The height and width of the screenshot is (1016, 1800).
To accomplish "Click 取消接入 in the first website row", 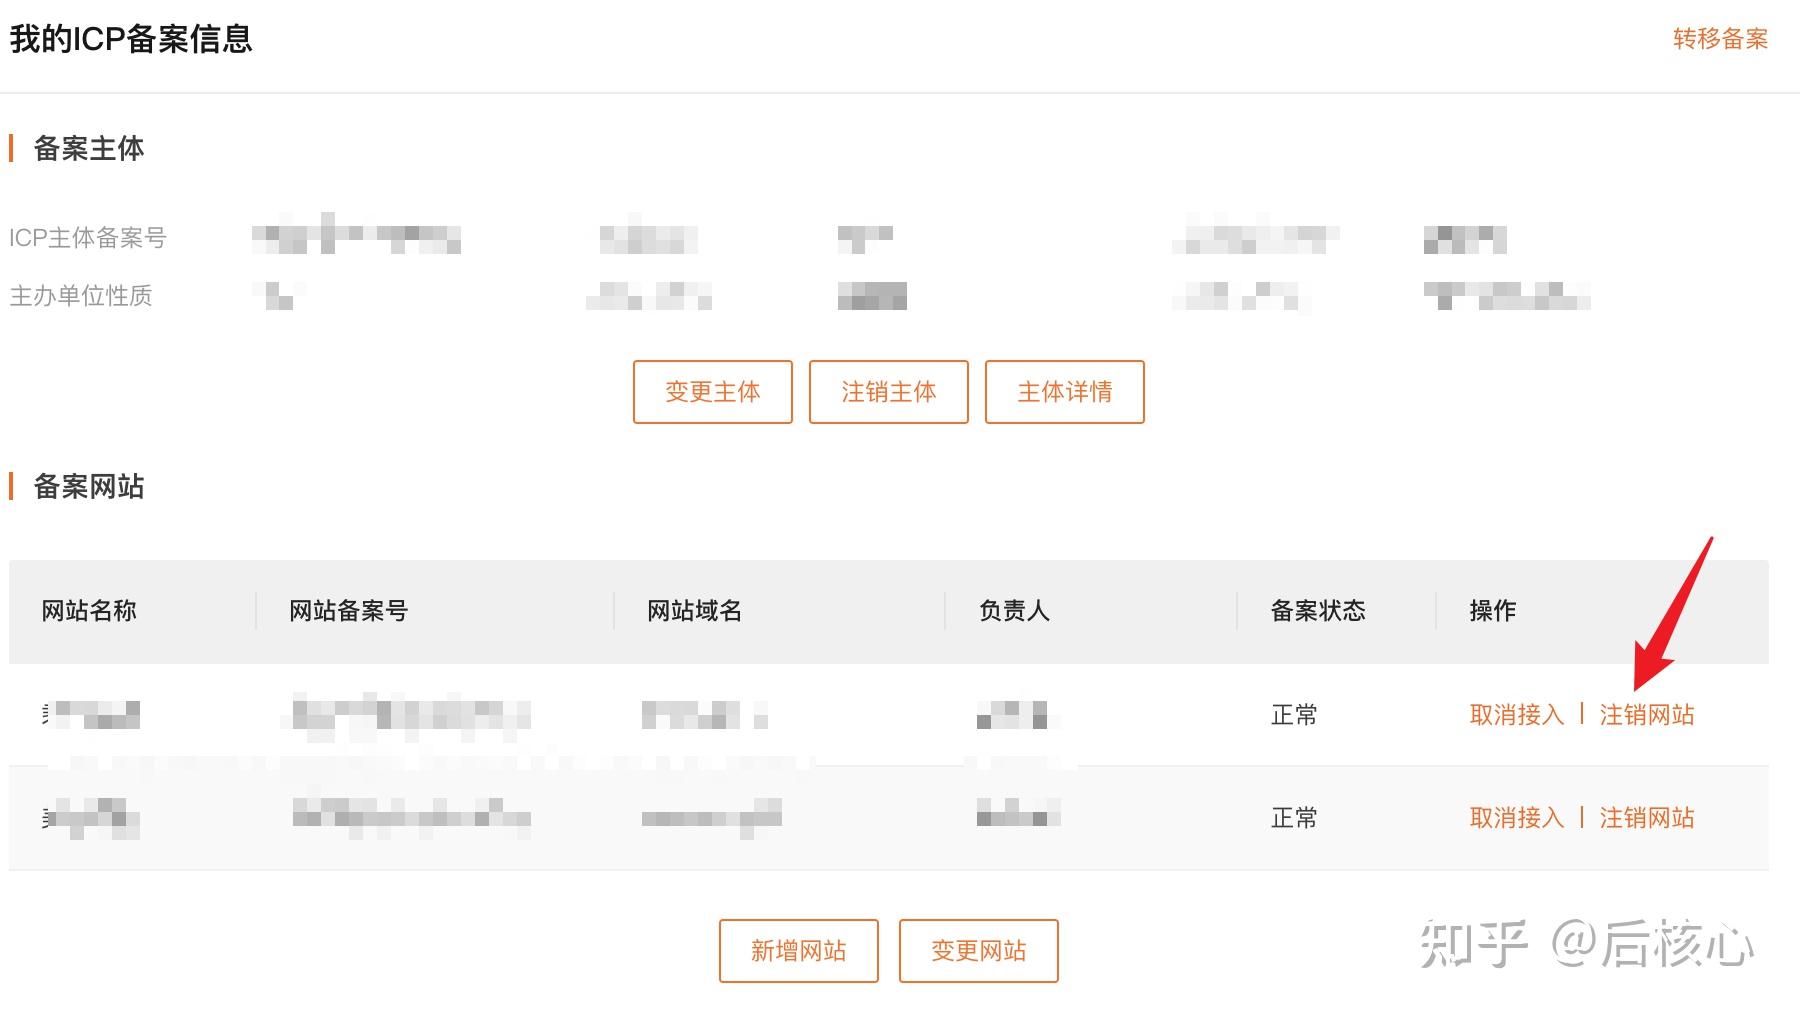I will point(1516,715).
